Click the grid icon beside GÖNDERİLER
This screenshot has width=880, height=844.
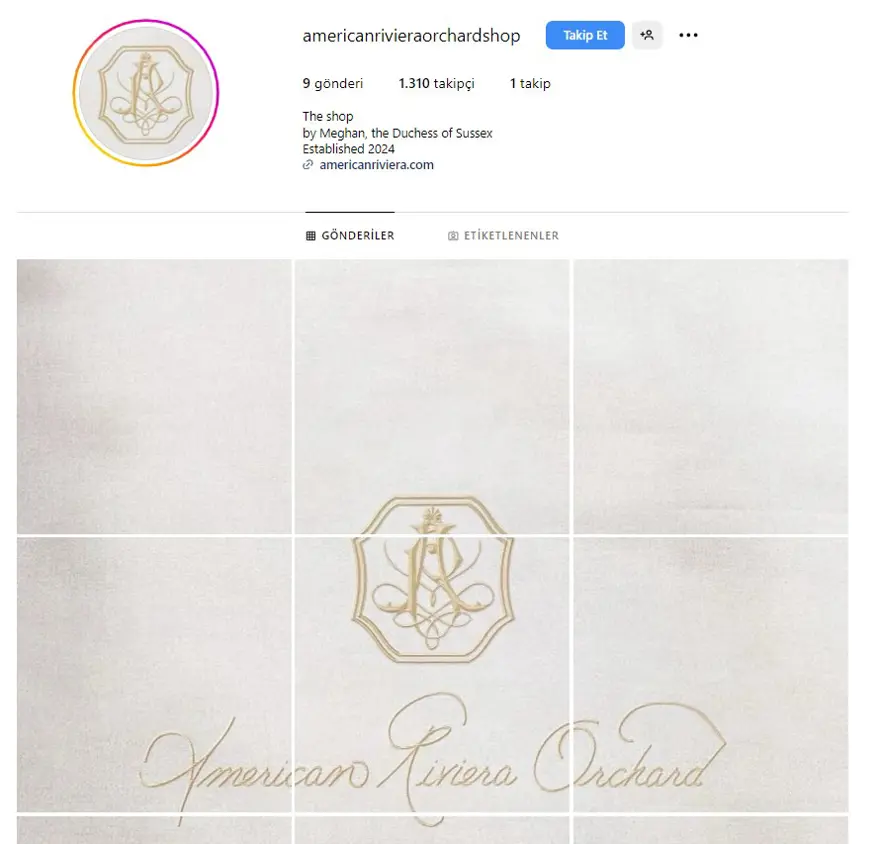(310, 236)
